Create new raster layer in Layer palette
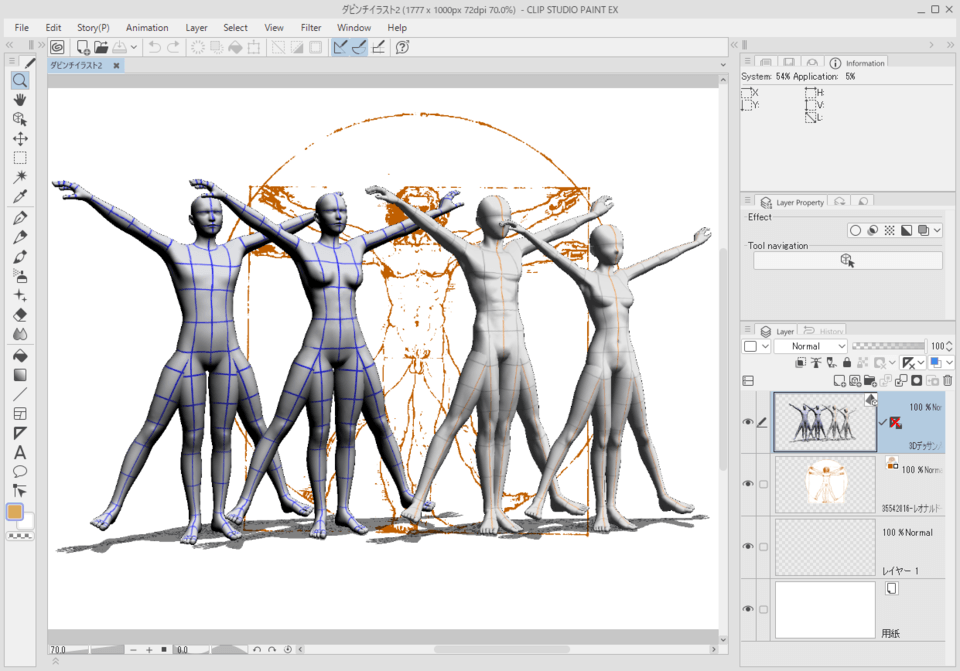 (x=839, y=381)
